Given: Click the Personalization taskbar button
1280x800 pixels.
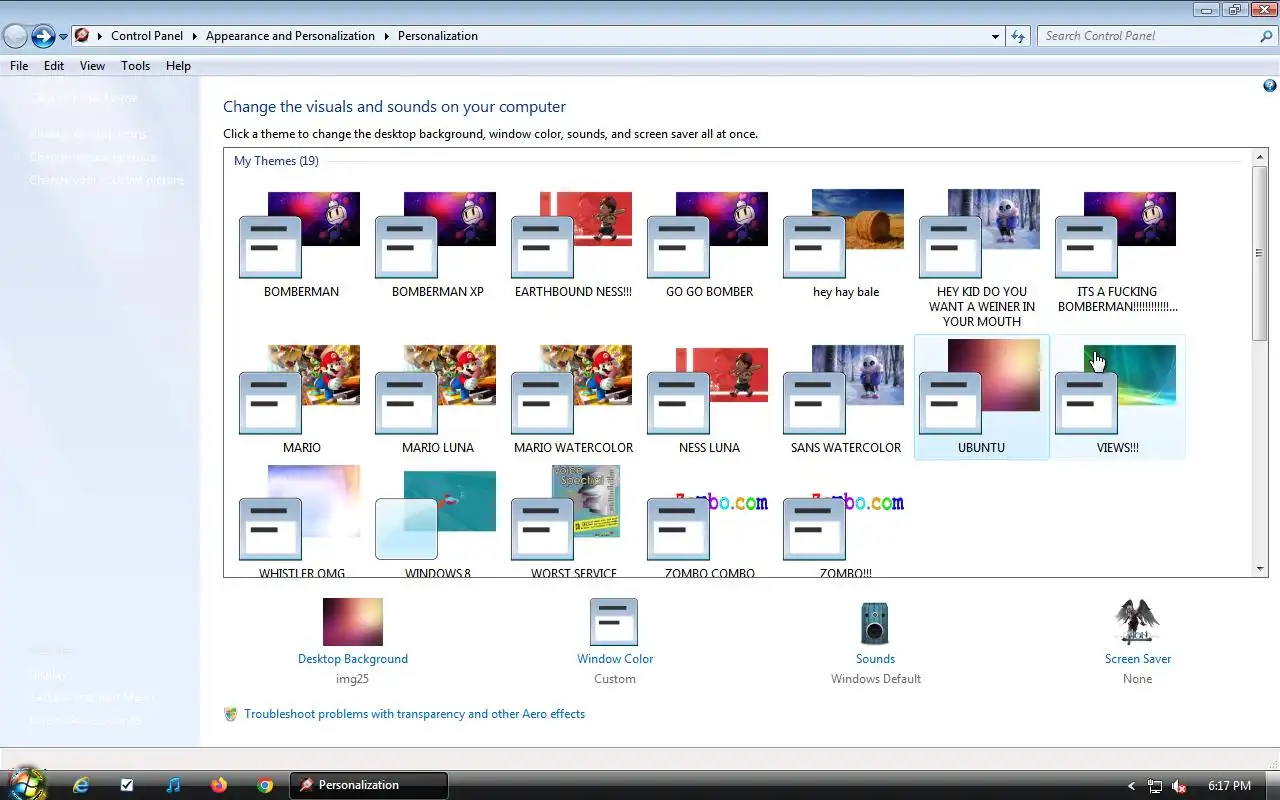Looking at the screenshot, I should 369,785.
